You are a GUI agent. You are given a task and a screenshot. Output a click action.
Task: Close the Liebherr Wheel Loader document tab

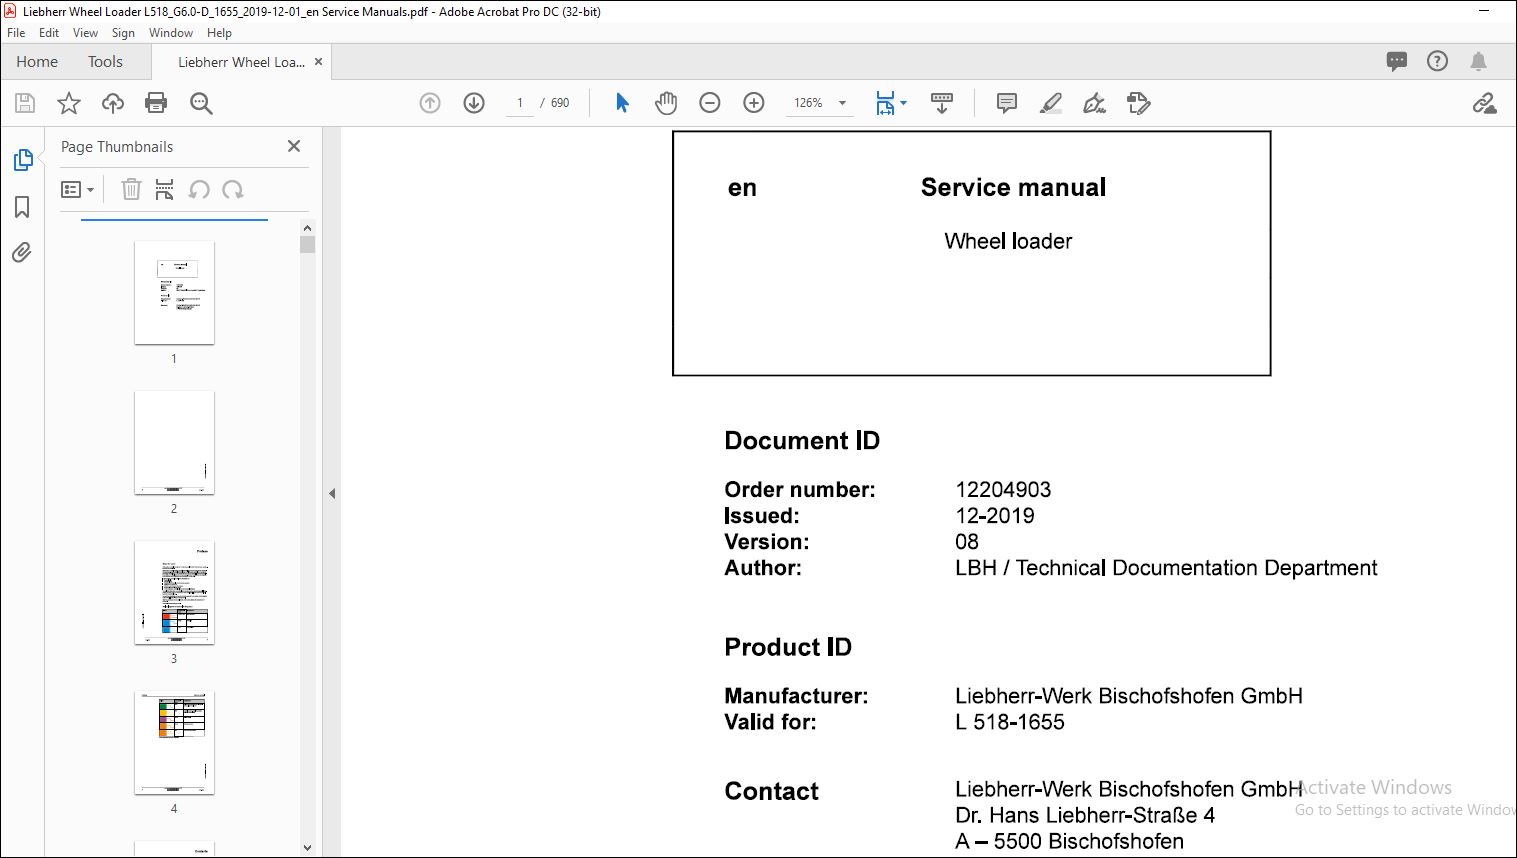[x=319, y=62]
